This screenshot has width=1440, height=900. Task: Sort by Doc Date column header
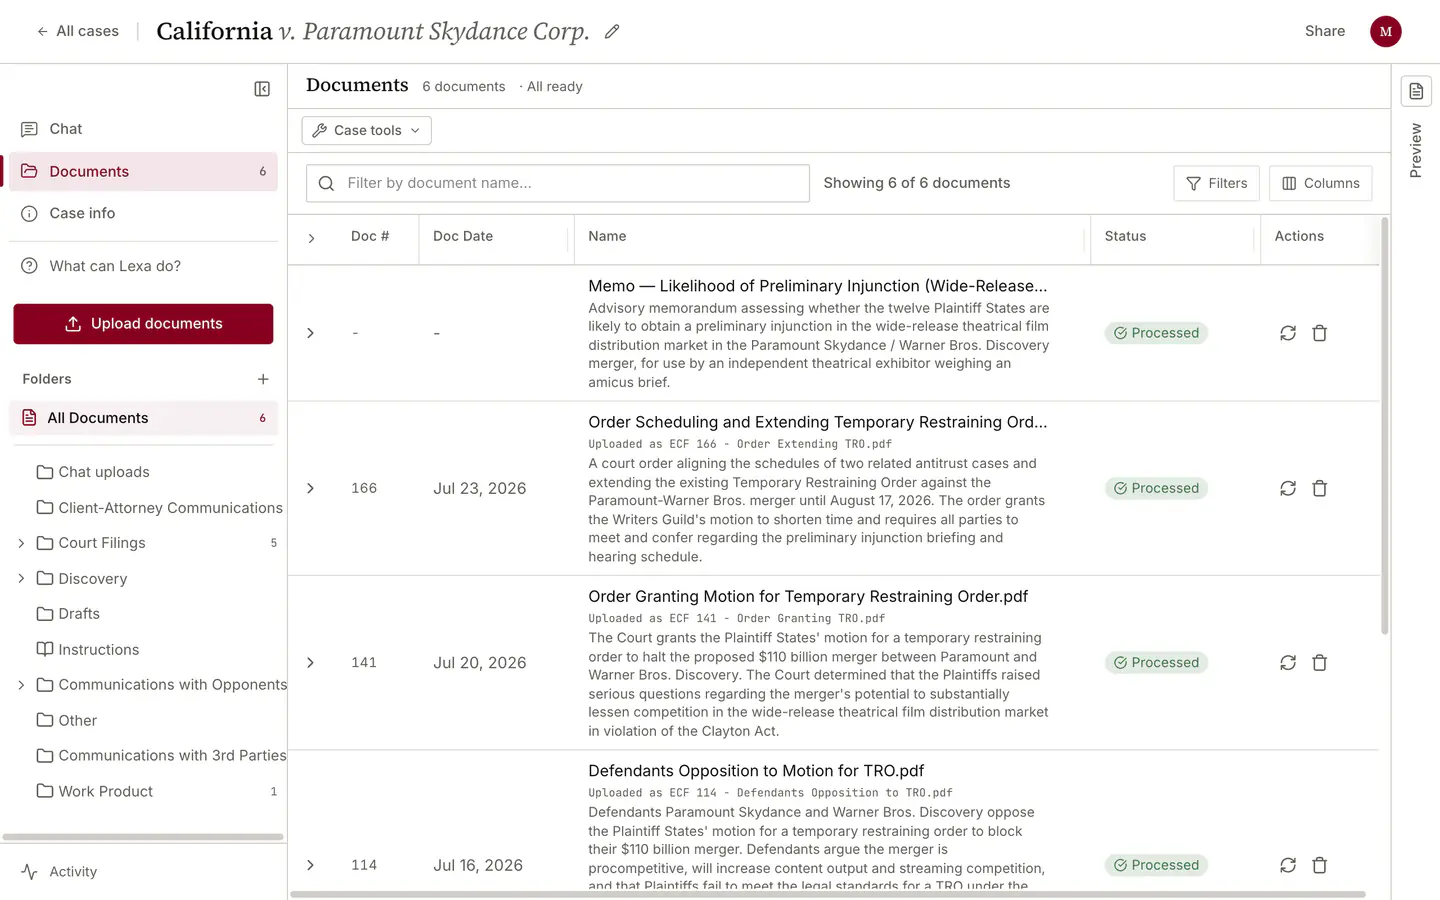coord(463,236)
